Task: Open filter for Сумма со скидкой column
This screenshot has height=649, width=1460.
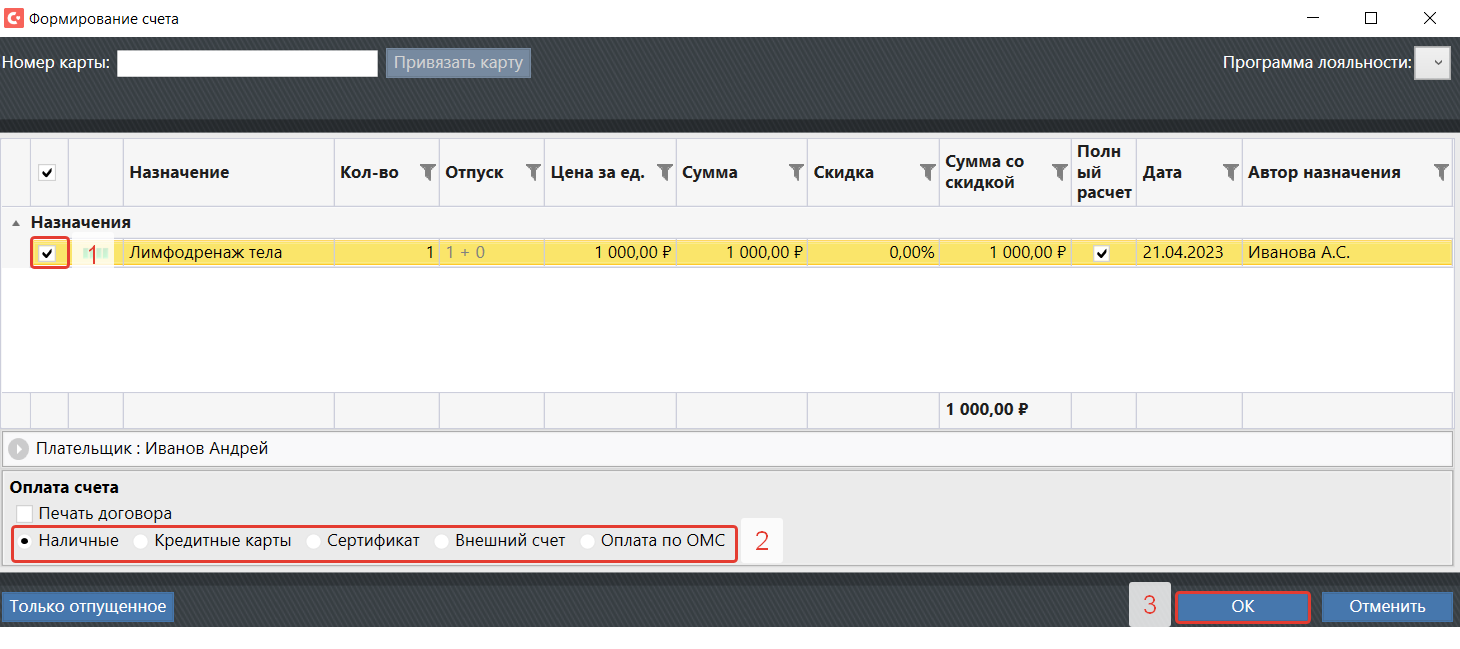Action: [1060, 172]
